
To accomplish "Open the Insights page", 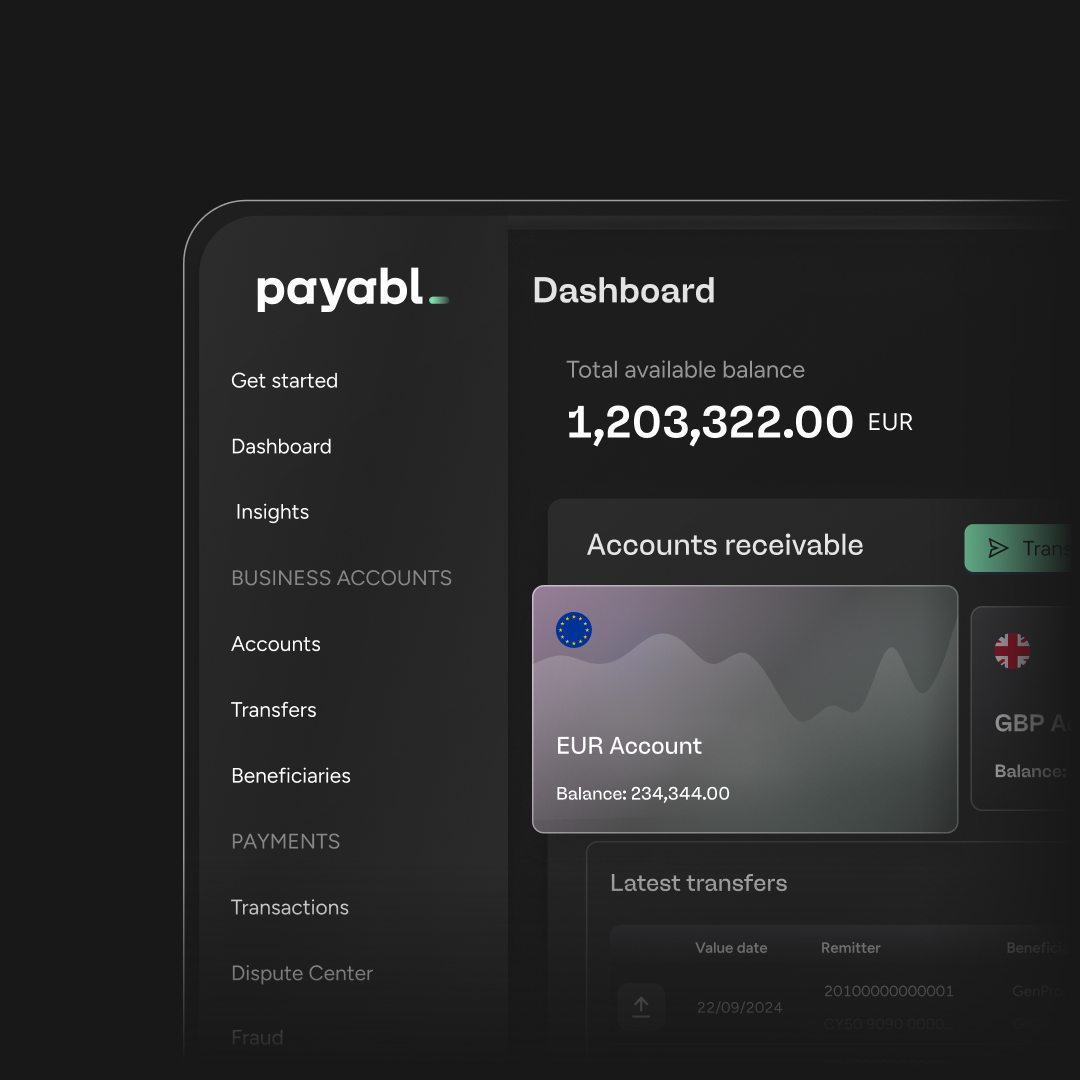I will point(272,512).
